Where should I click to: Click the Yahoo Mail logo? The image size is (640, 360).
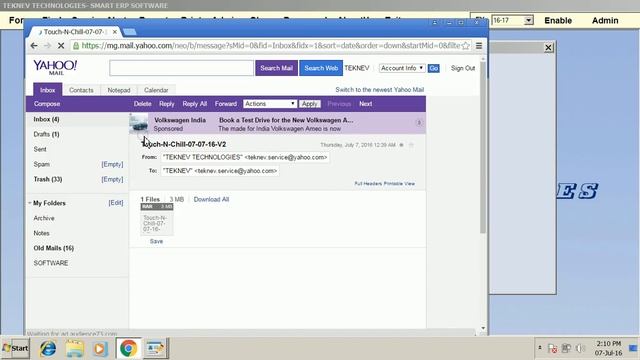(x=55, y=67)
